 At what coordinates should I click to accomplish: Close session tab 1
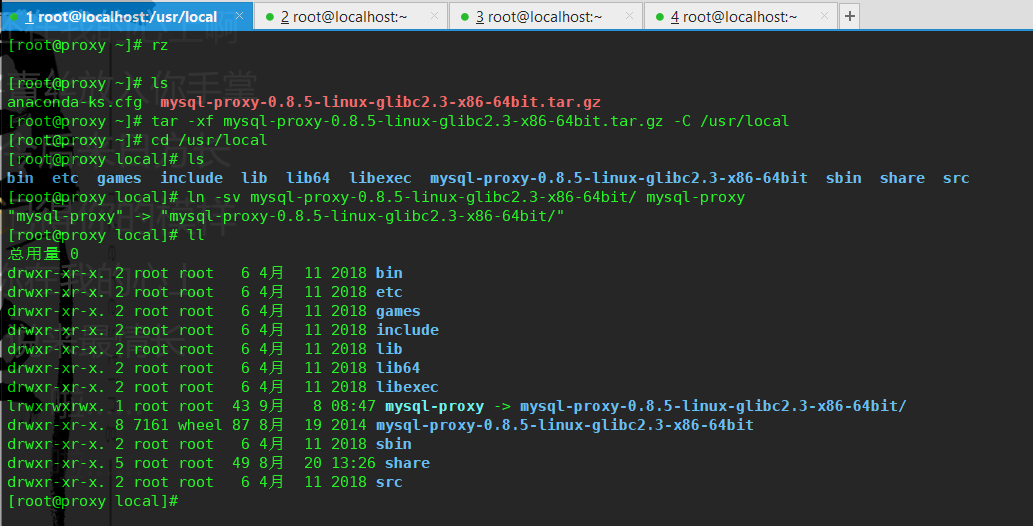click(x=239, y=16)
